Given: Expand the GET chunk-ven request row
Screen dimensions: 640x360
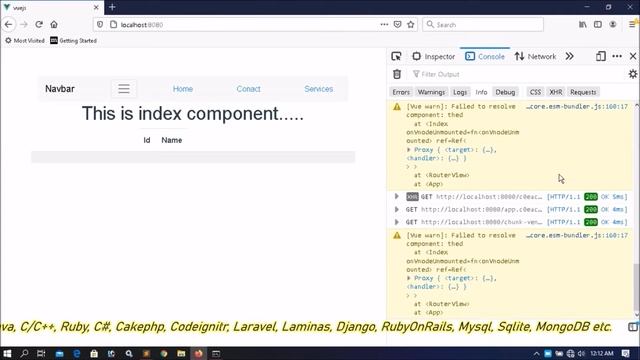Looking at the screenshot, I should coord(396,222).
